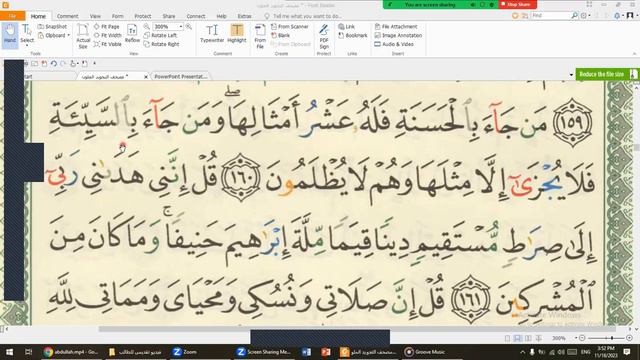Select single page view in status bar

(x=507, y=338)
